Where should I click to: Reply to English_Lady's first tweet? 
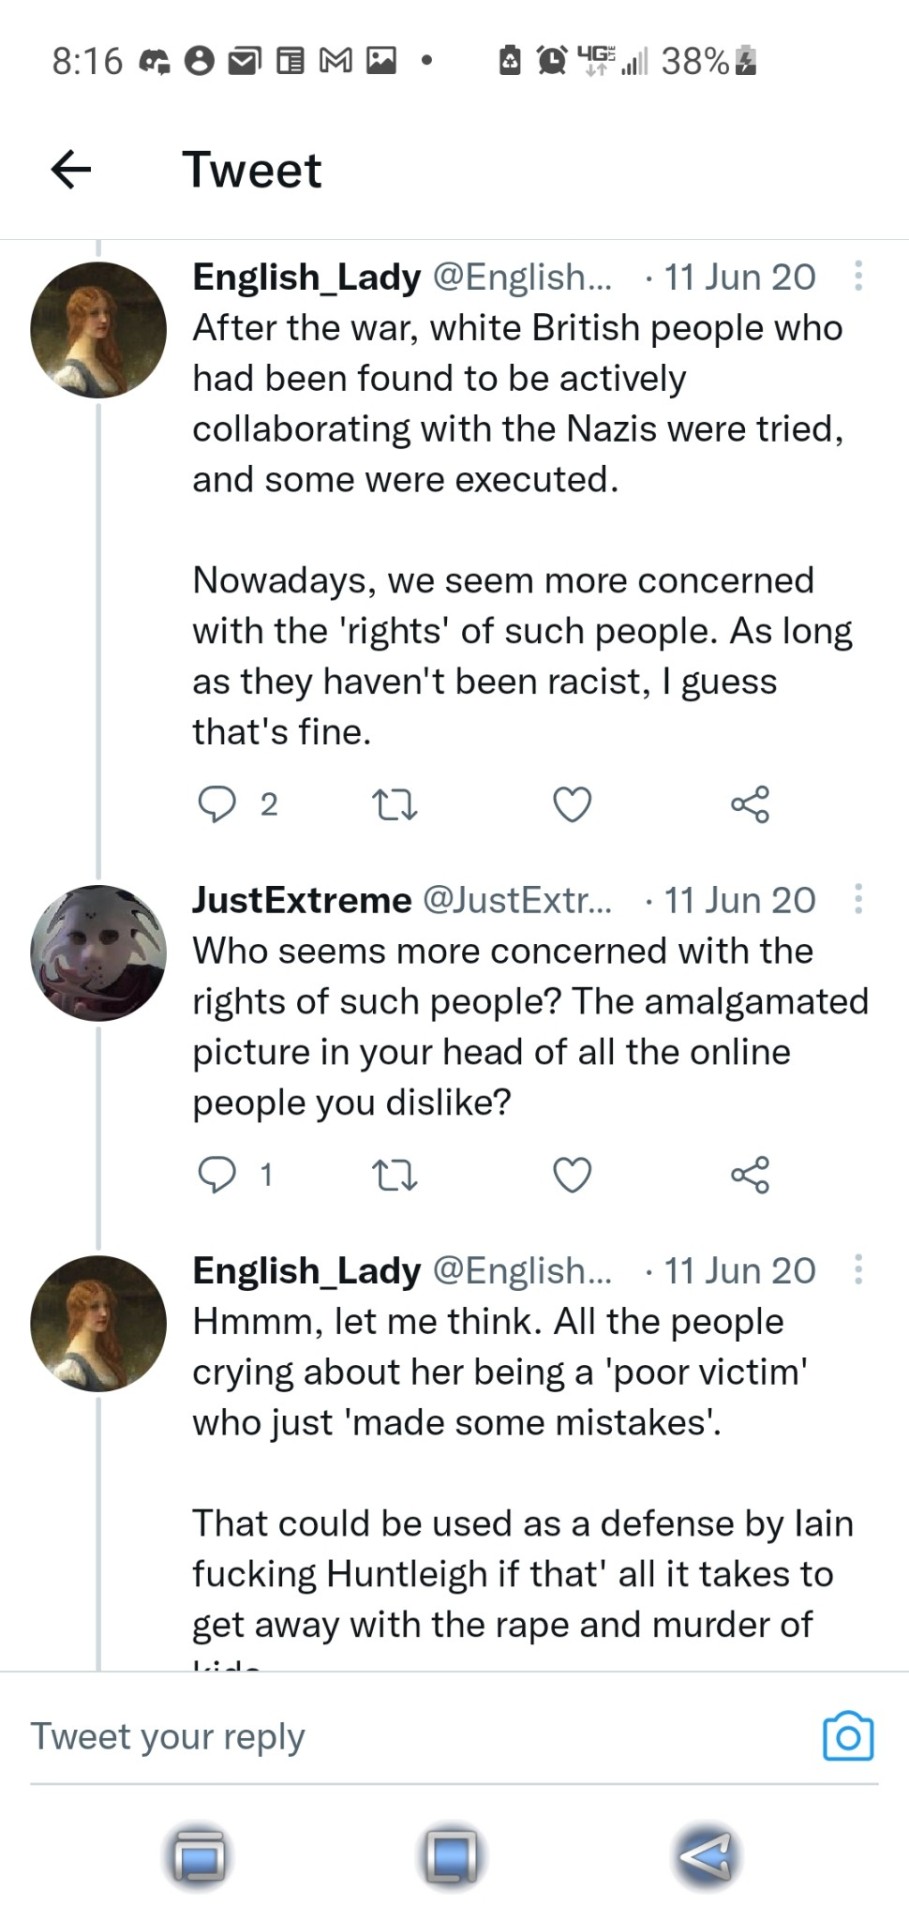coord(215,804)
